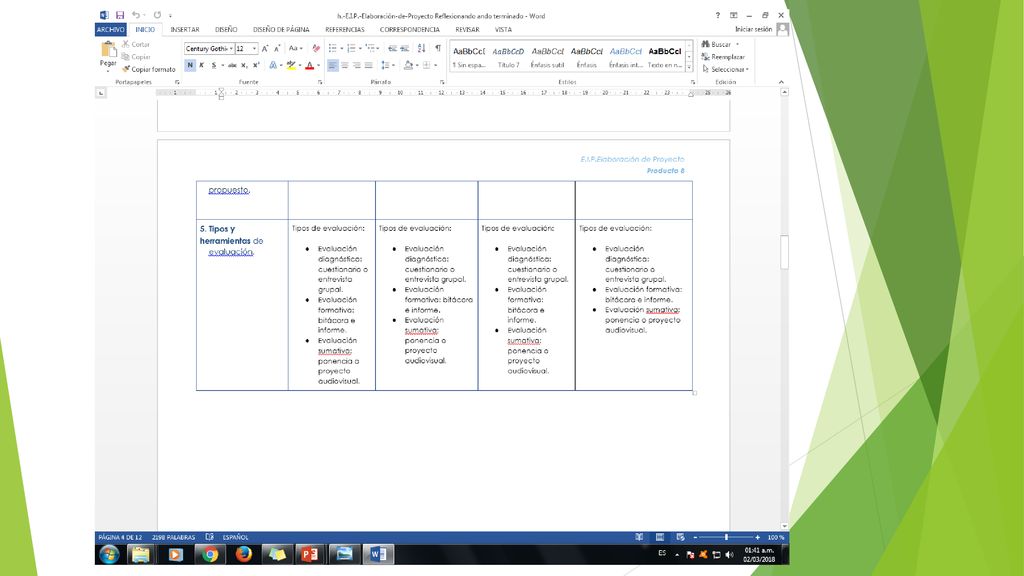
Task: Switch to the DISEÑO DE PÁGINA tab
Action: (281, 29)
